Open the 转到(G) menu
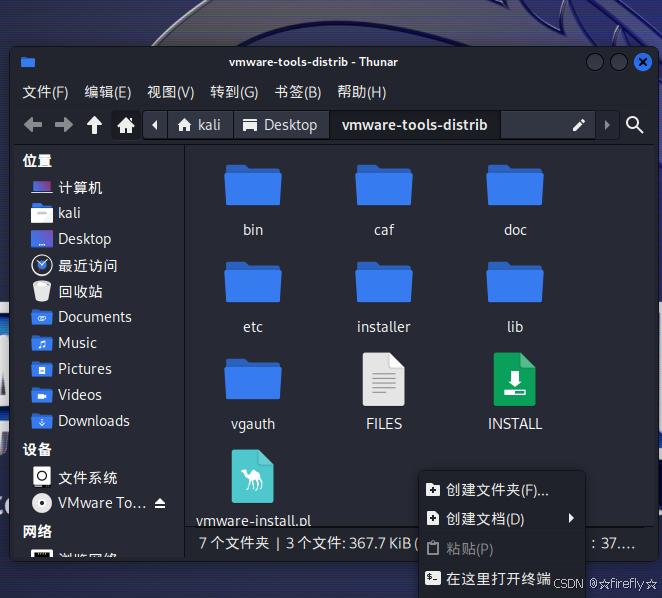 click(234, 92)
